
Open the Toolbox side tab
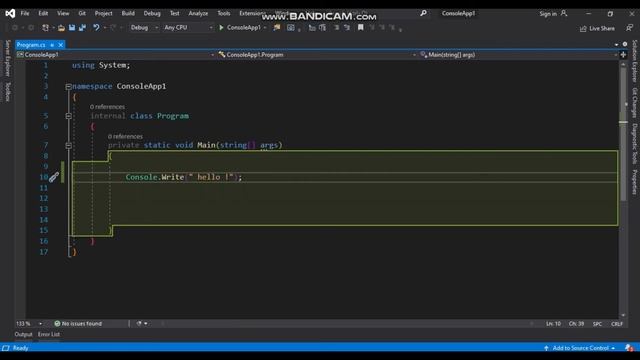click(7, 91)
